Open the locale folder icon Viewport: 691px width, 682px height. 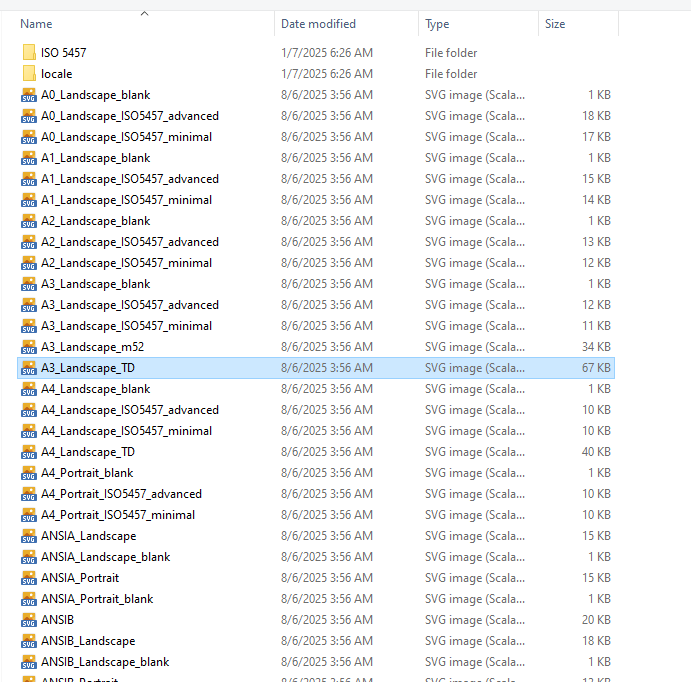29,74
